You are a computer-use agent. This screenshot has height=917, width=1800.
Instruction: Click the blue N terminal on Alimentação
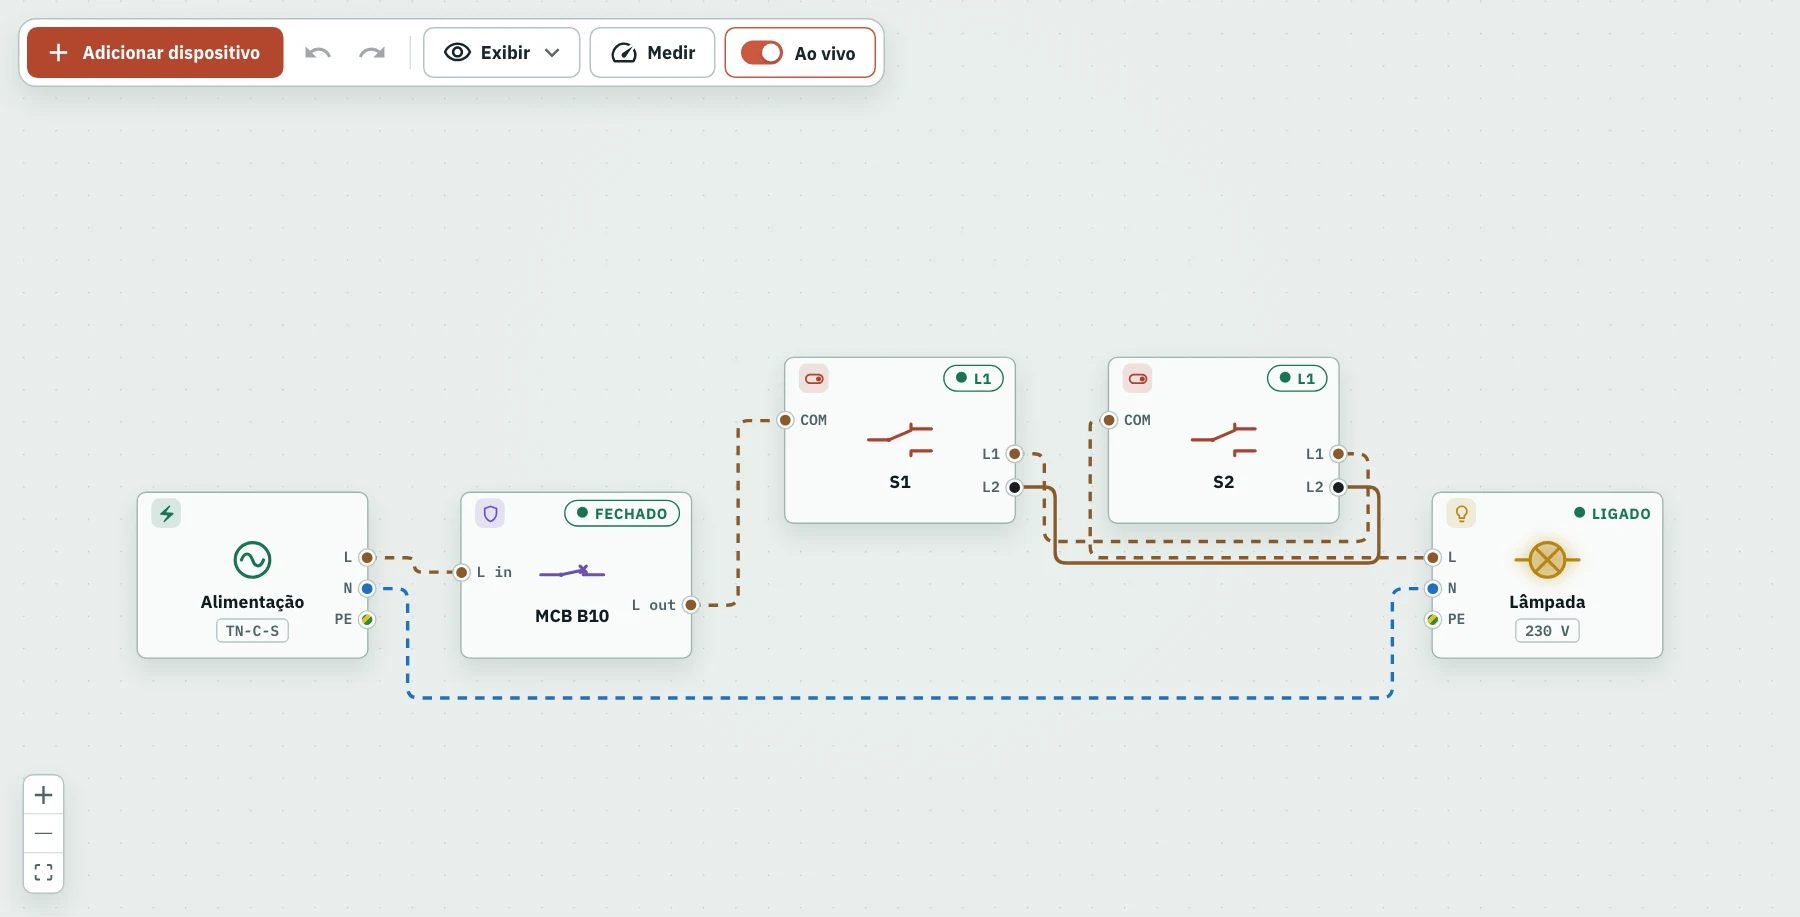367,588
